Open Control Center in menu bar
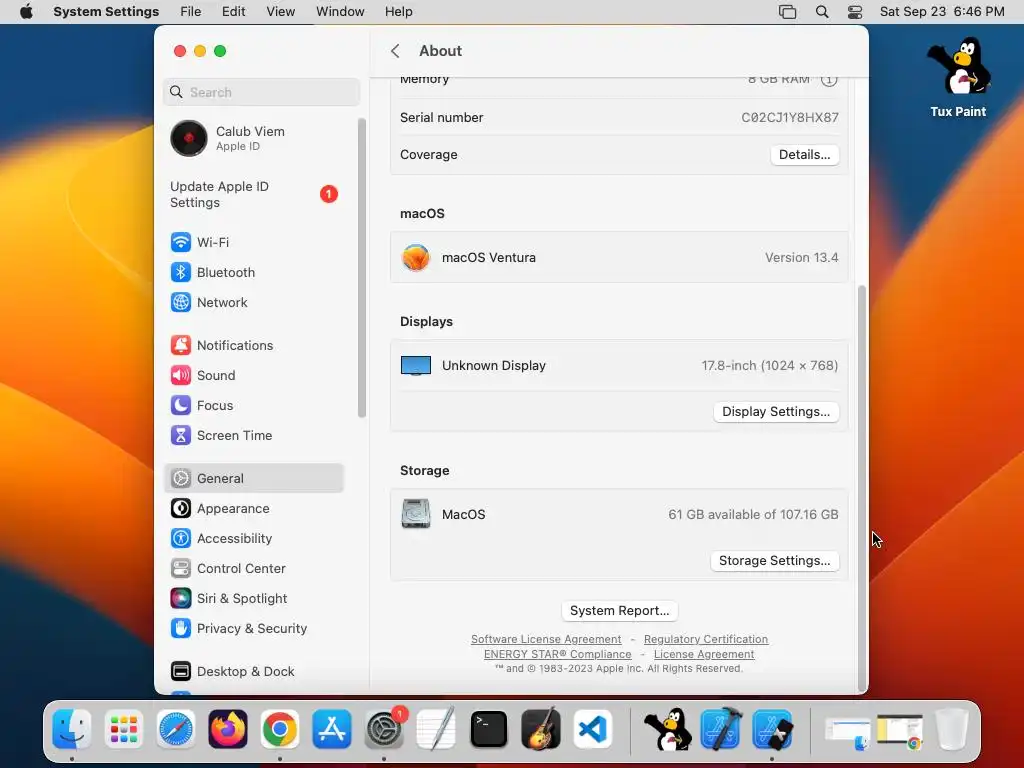 pyautogui.click(x=855, y=12)
